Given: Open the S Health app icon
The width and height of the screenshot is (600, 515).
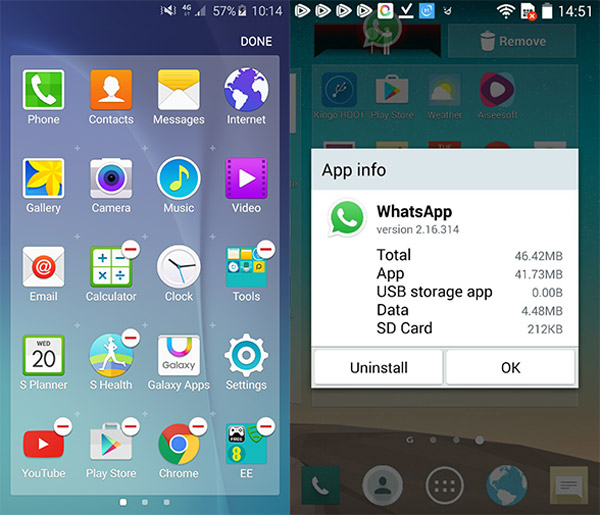Looking at the screenshot, I should (x=111, y=355).
